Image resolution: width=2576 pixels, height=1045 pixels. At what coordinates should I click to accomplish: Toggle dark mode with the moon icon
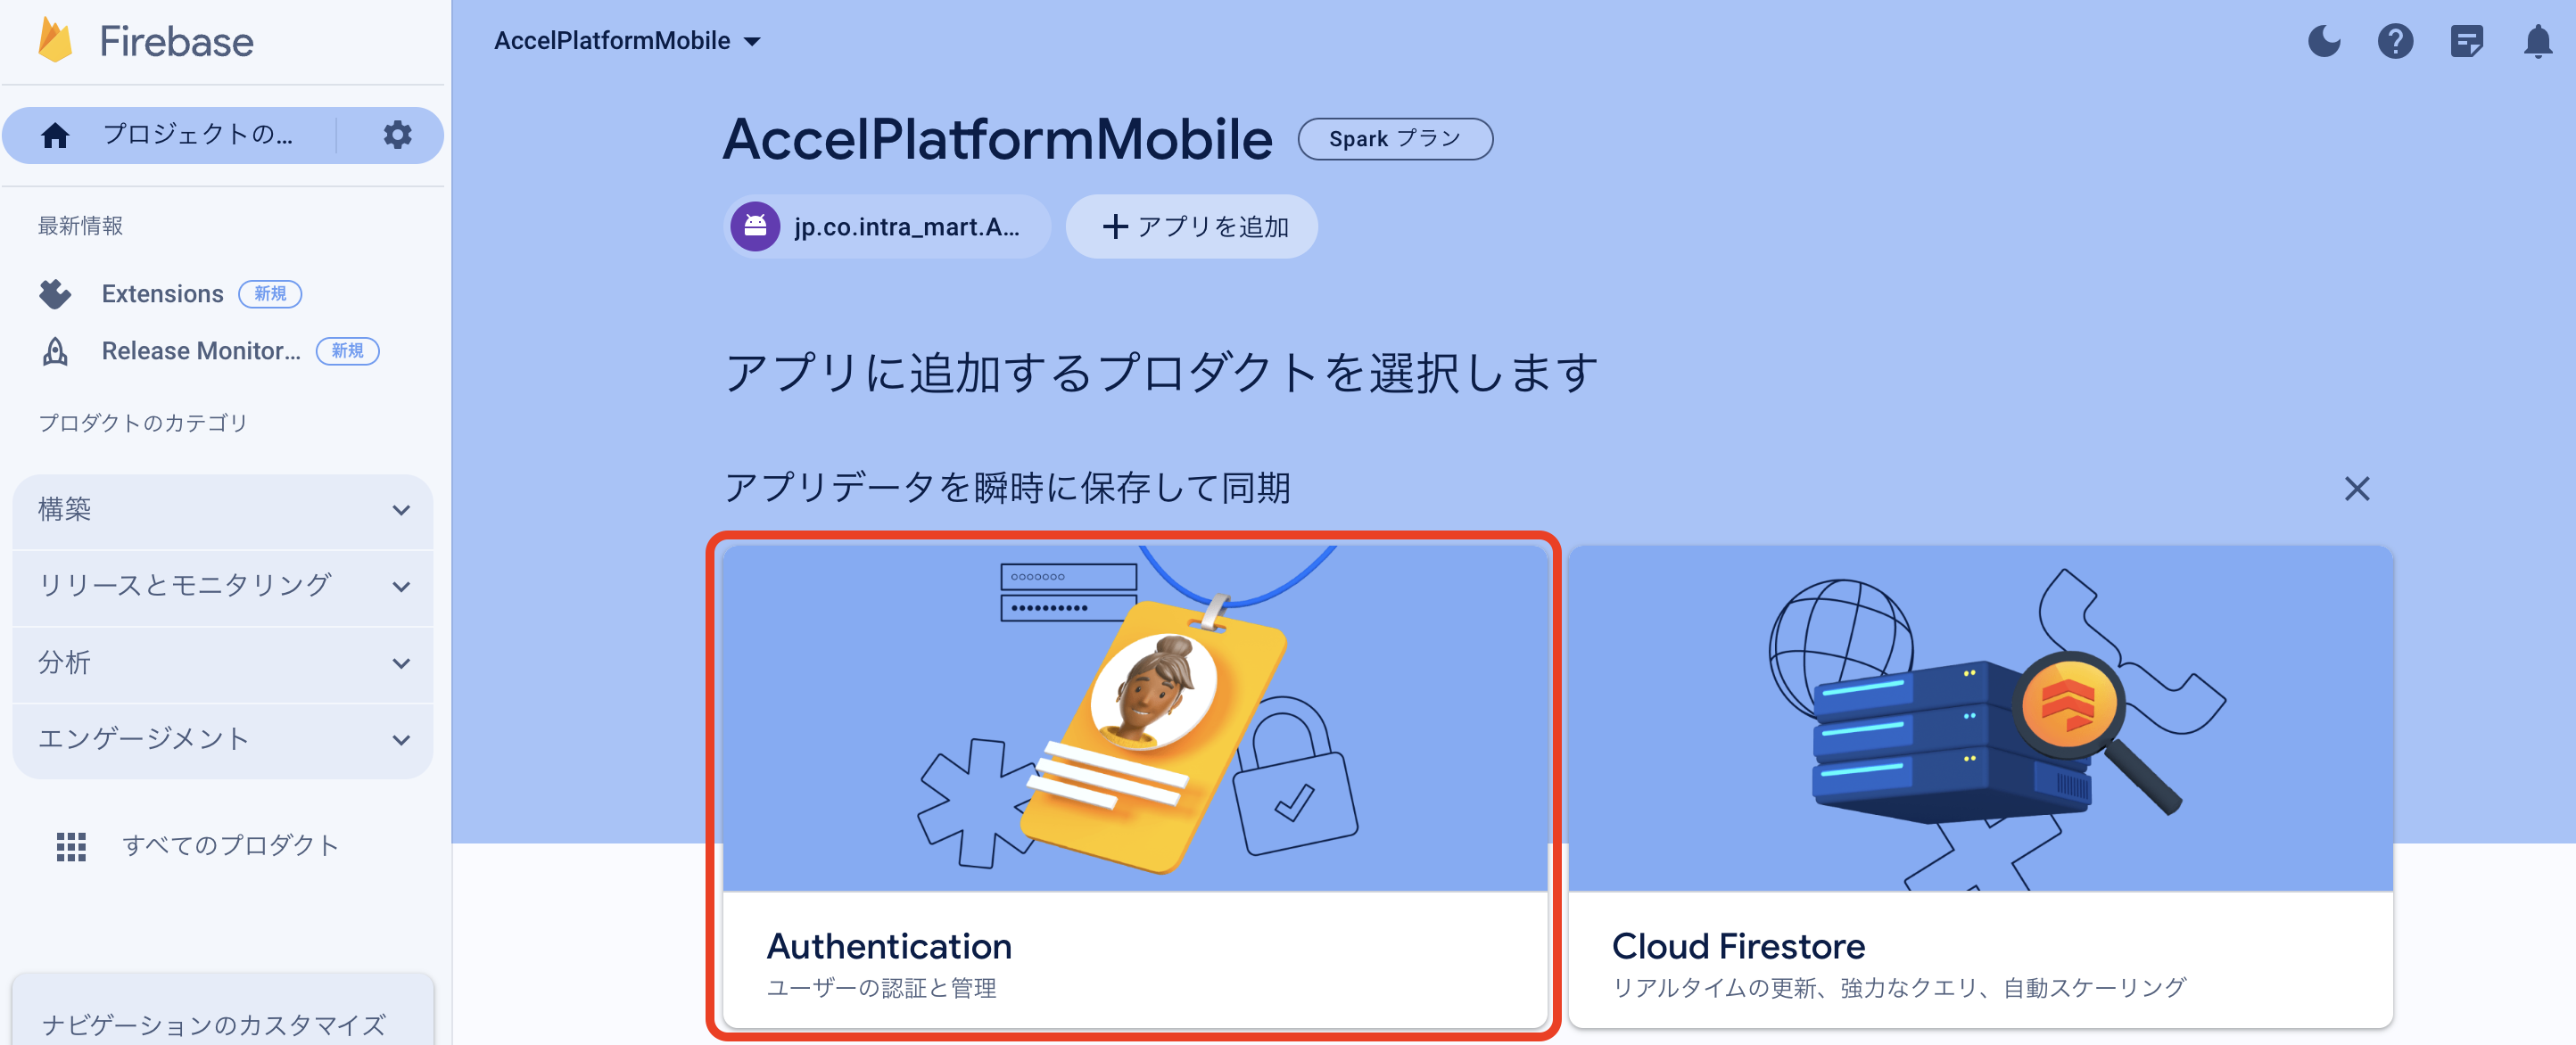pos(2324,41)
